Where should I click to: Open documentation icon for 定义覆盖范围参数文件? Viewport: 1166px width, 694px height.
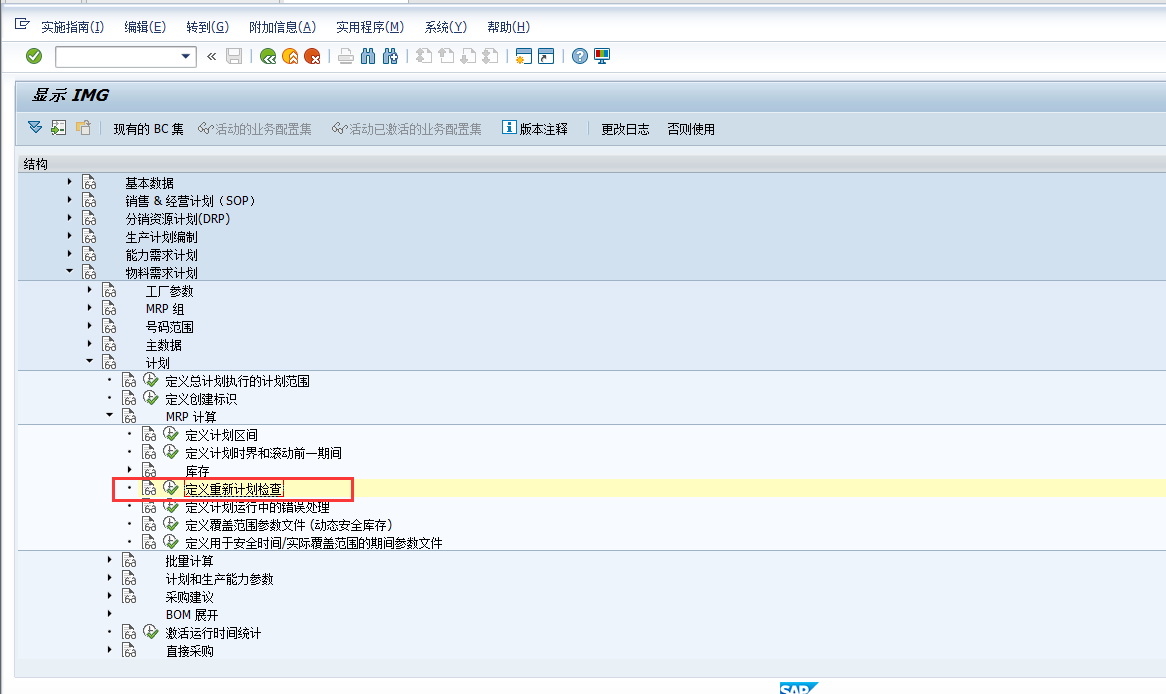[149, 524]
